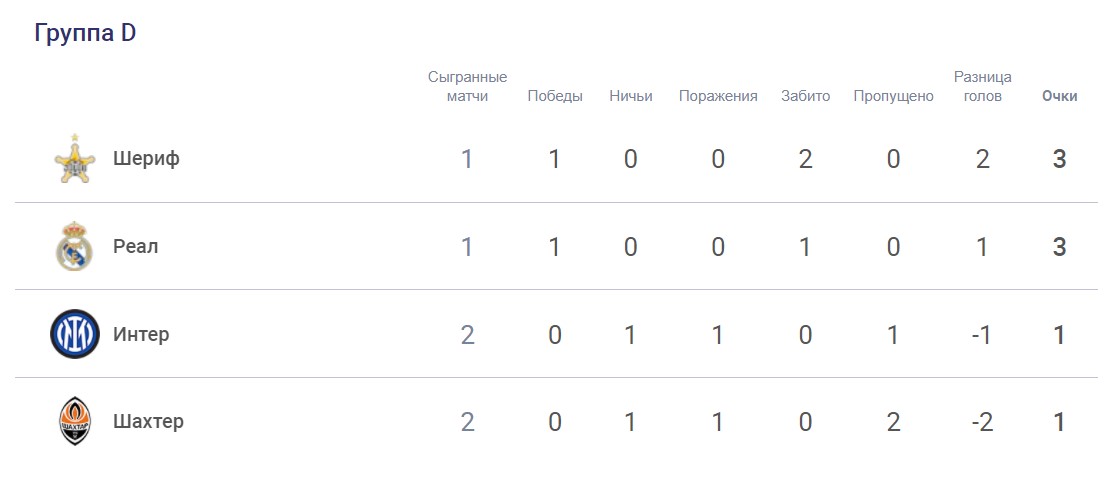Click the Inter club logo
Viewport: 1119px width, 490px height.
pyautogui.click(x=74, y=334)
